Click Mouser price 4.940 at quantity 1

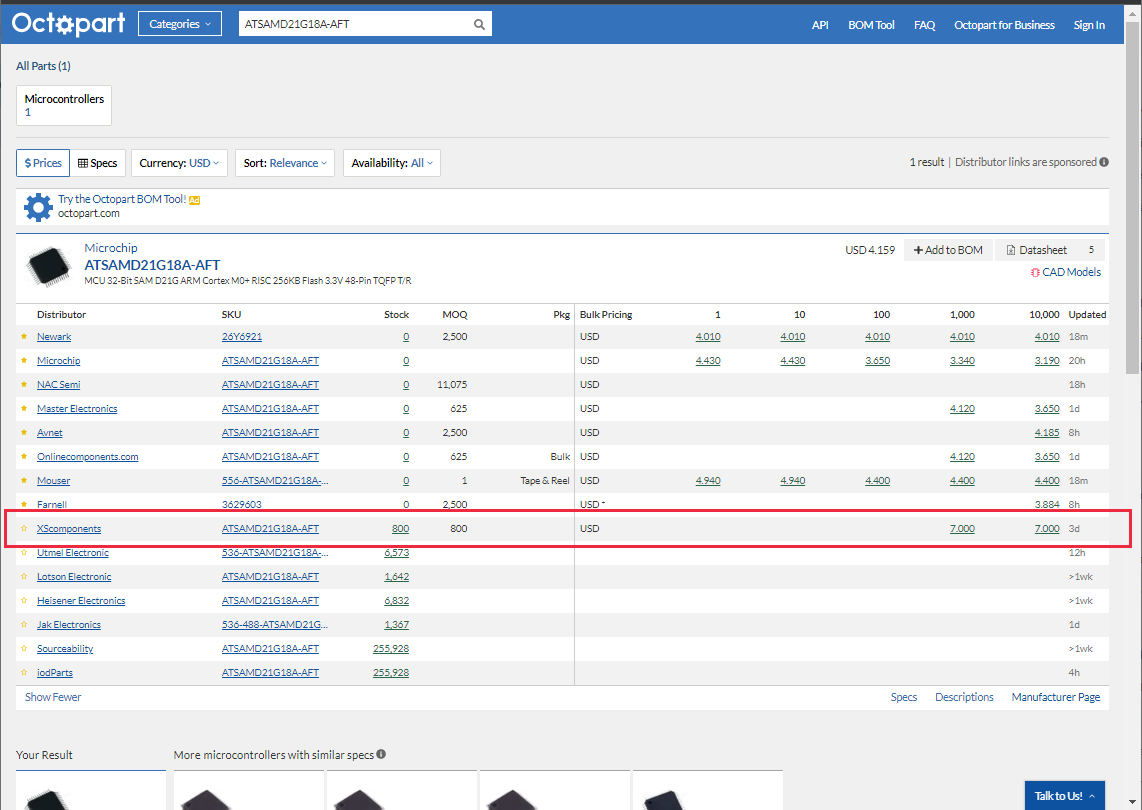point(708,481)
